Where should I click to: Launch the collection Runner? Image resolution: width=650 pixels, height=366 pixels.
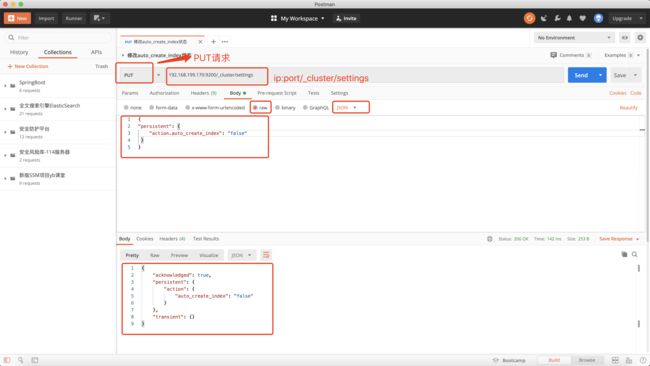tap(73, 18)
